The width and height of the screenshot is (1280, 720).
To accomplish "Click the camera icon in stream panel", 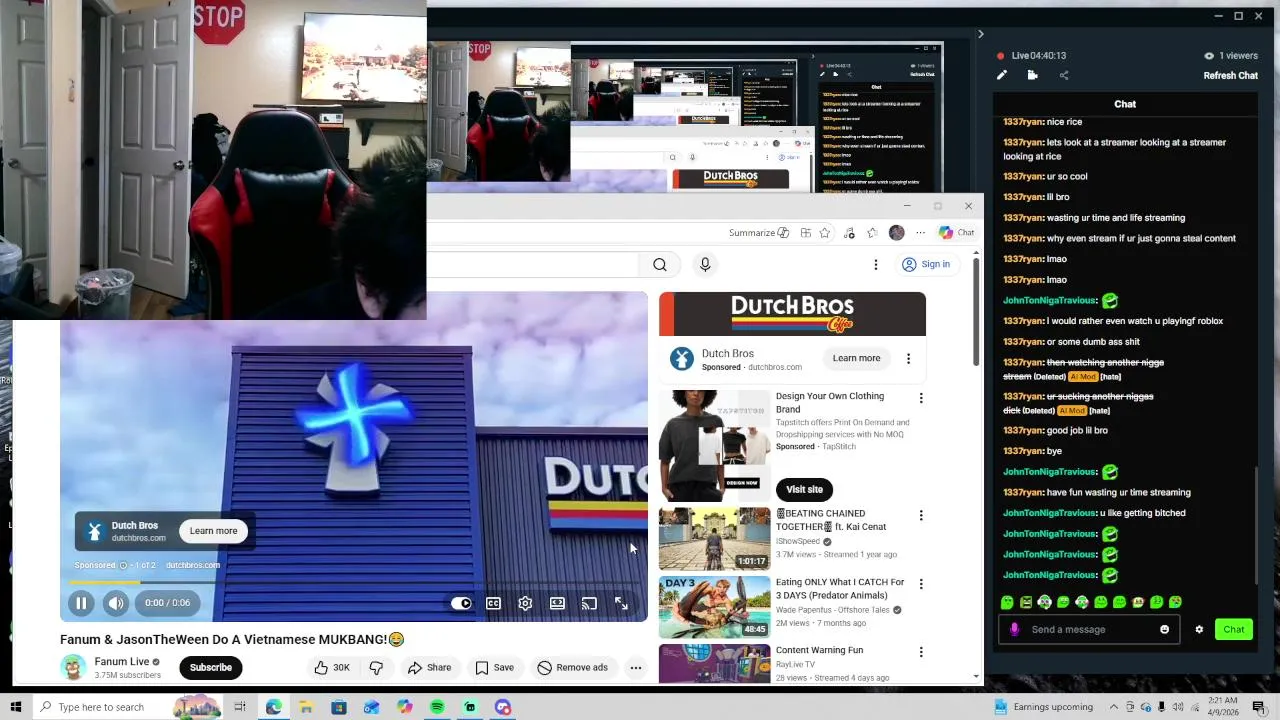I will pos(1032,75).
